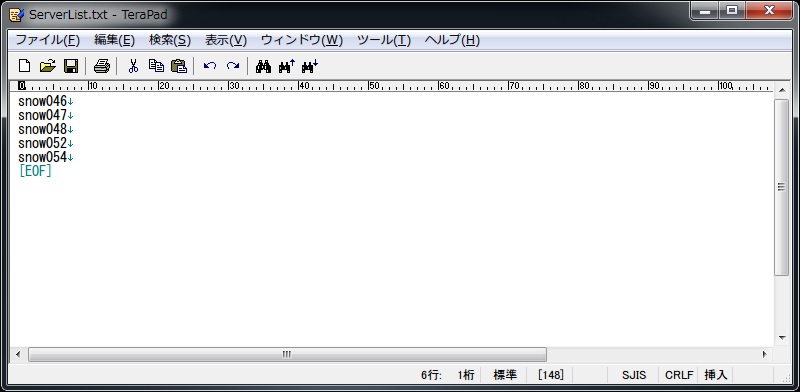Create a new file with toolbar icon
This screenshot has width=800, height=392.
point(24,66)
